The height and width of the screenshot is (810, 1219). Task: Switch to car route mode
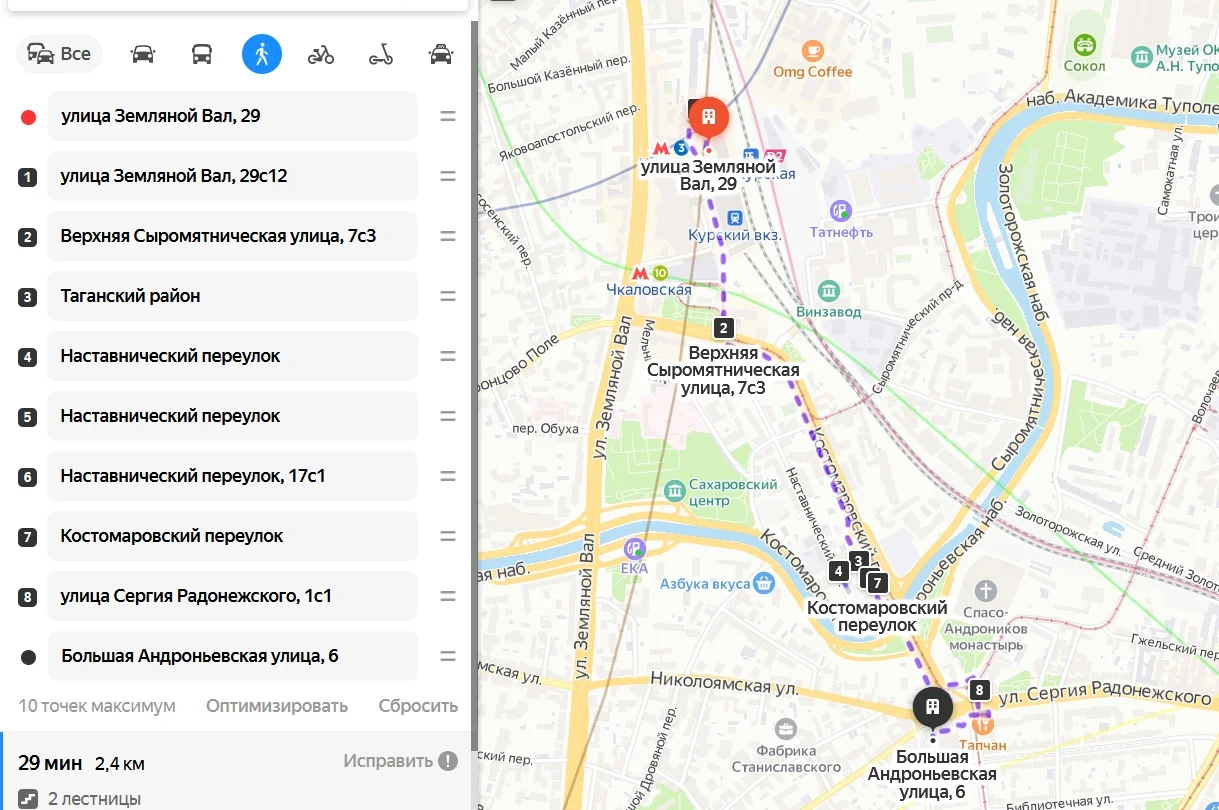click(x=143, y=54)
